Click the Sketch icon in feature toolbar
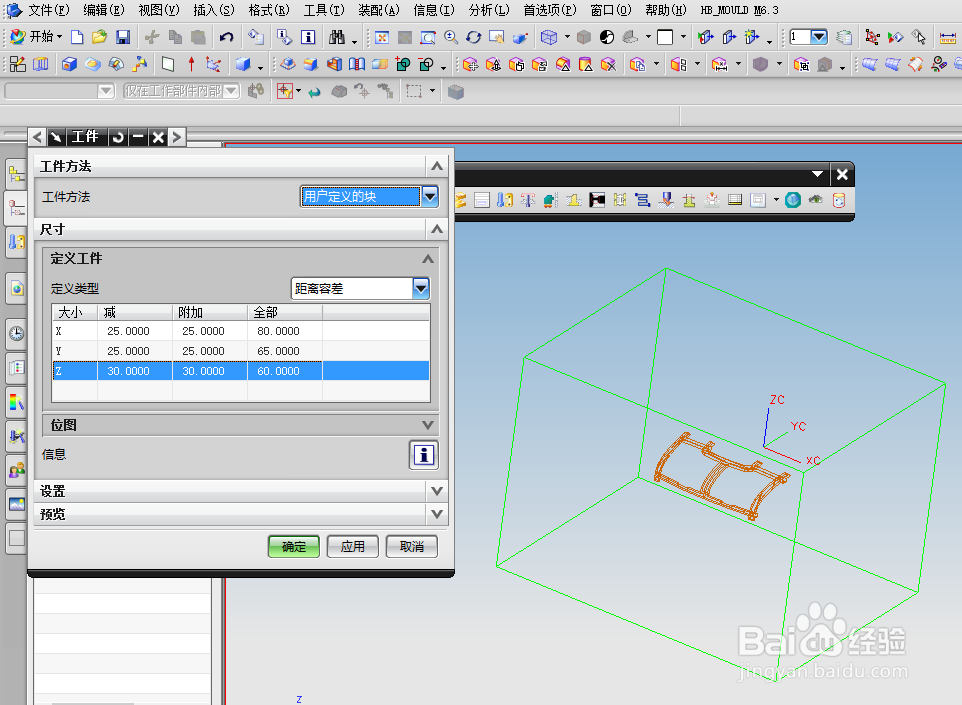This screenshot has height=705, width=962. pyautogui.click(x=18, y=64)
